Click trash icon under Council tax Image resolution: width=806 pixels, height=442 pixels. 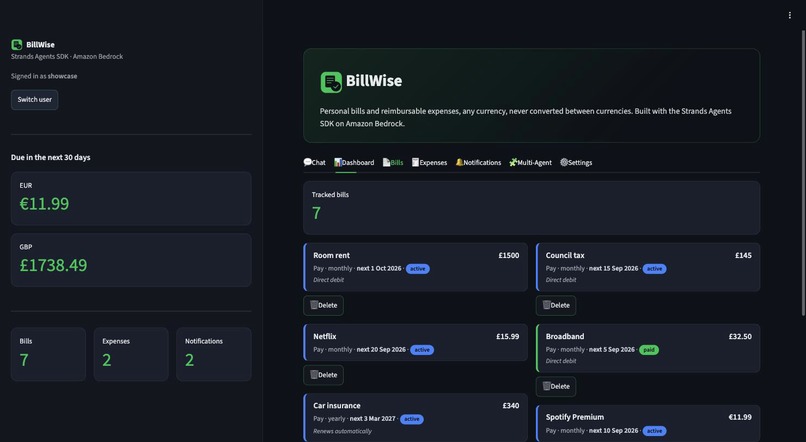pyautogui.click(x=546, y=305)
